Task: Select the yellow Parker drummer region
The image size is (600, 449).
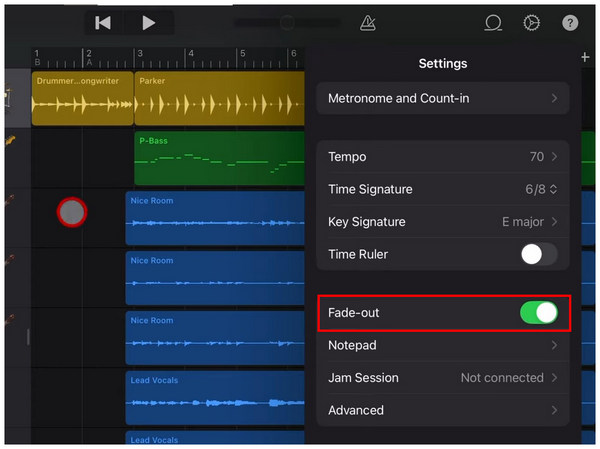Action: [x=218, y=98]
